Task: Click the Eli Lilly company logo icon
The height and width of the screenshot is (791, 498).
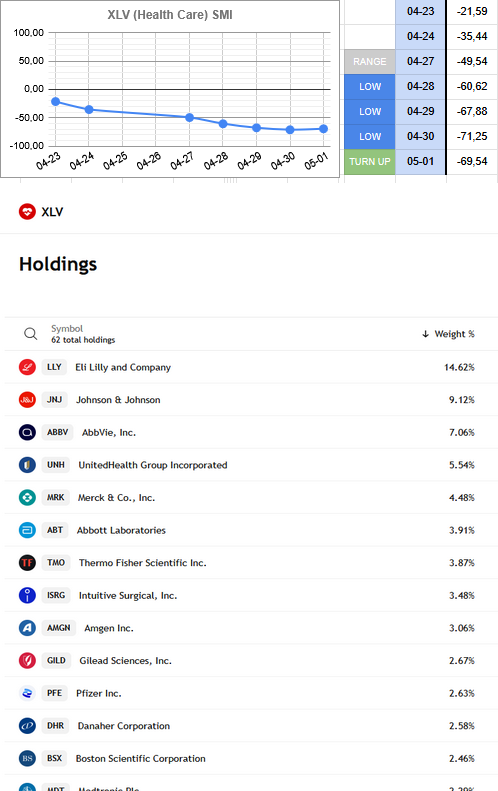Action: (x=27, y=367)
